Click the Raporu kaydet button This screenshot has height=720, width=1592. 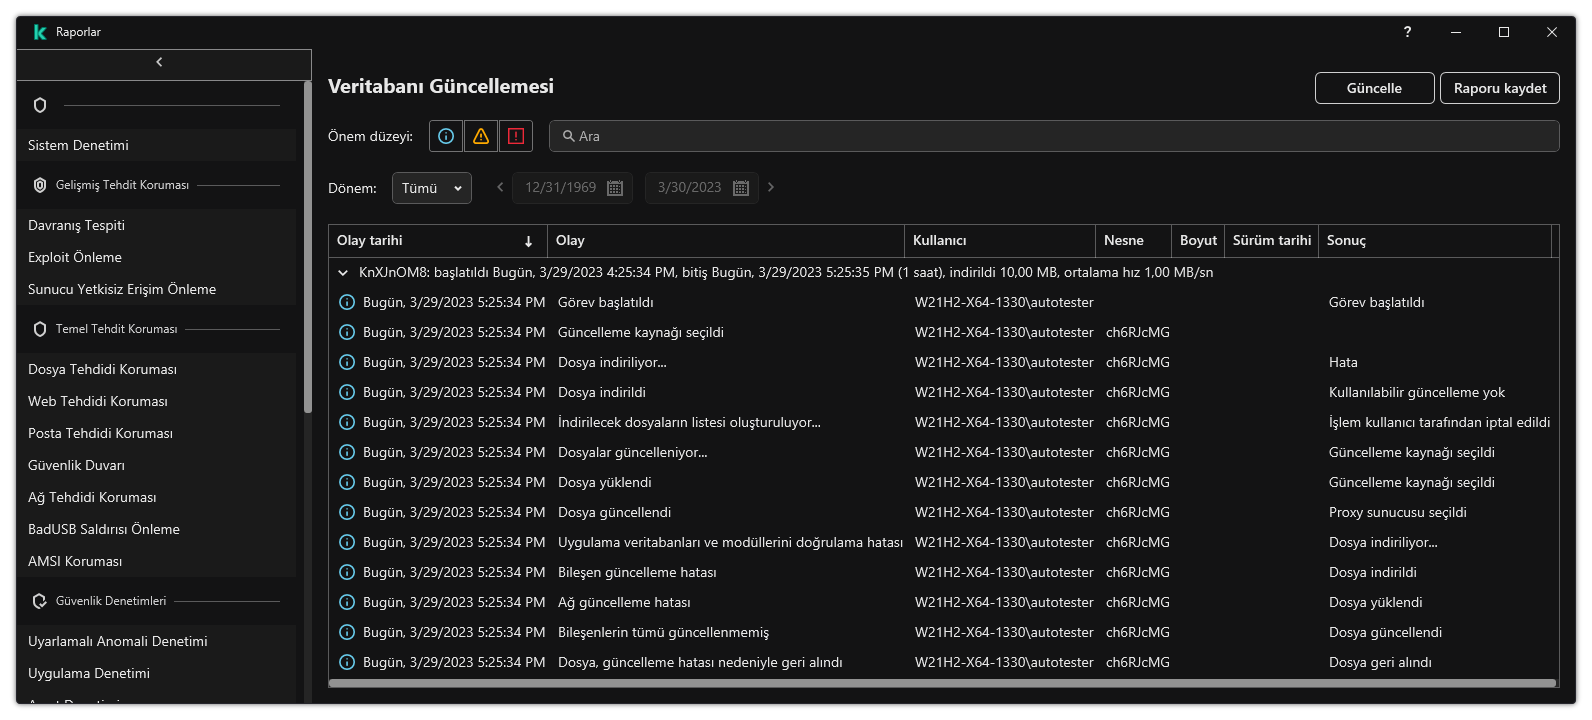(1499, 88)
